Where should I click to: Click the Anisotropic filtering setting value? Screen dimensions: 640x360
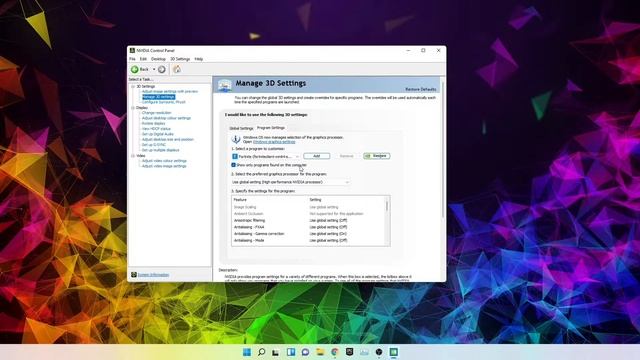[x=328, y=220]
